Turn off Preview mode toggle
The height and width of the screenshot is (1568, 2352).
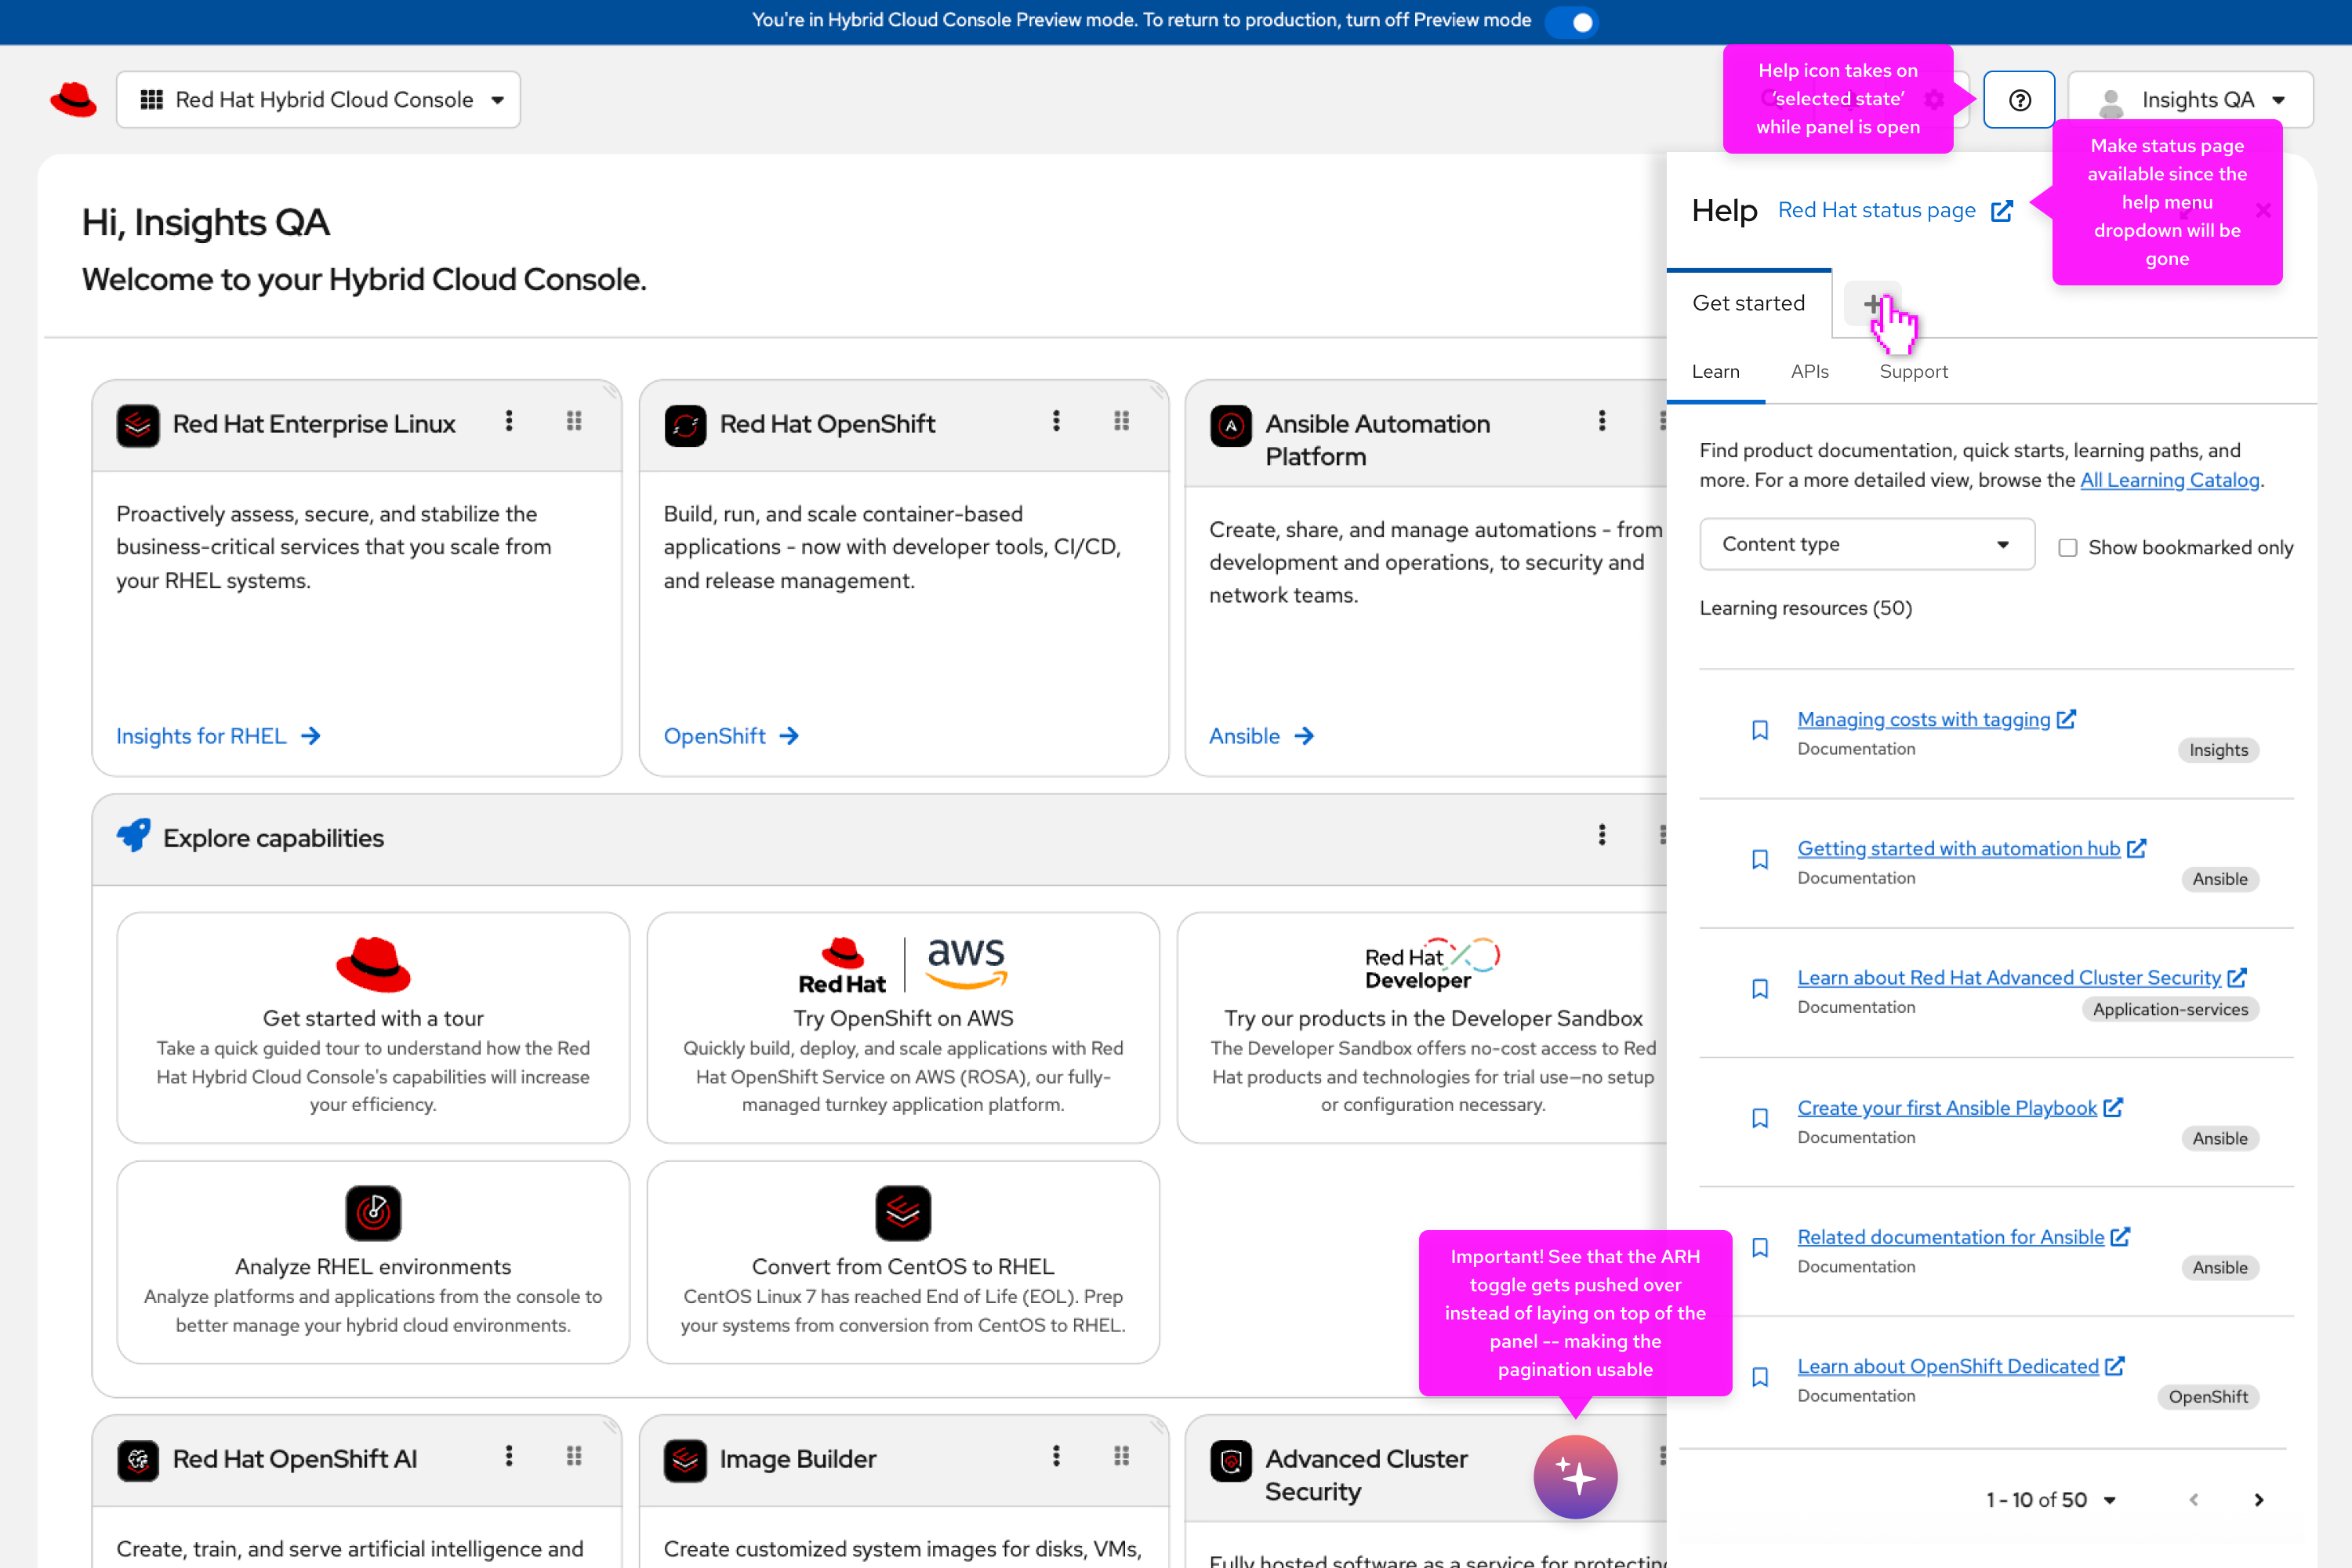(x=1572, y=21)
